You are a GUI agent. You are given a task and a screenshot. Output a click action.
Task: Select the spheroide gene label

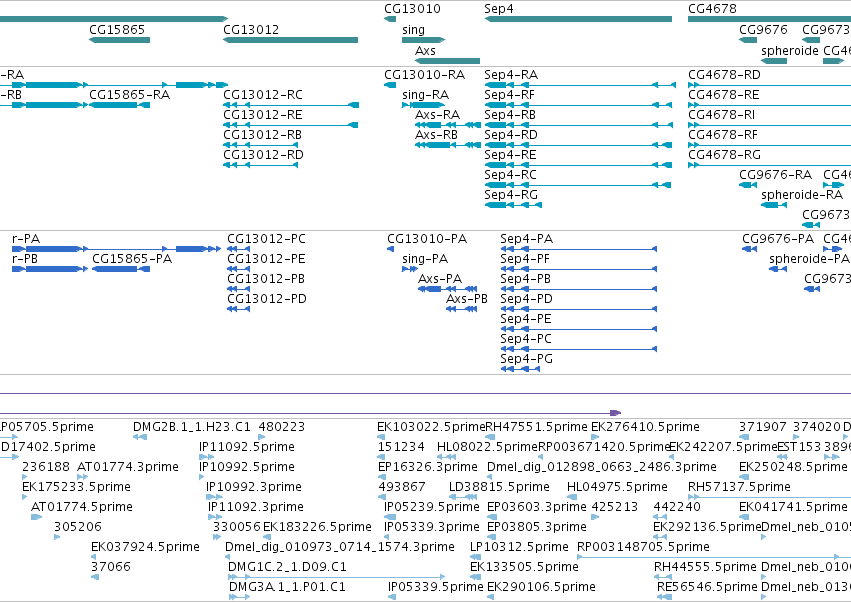[790, 50]
